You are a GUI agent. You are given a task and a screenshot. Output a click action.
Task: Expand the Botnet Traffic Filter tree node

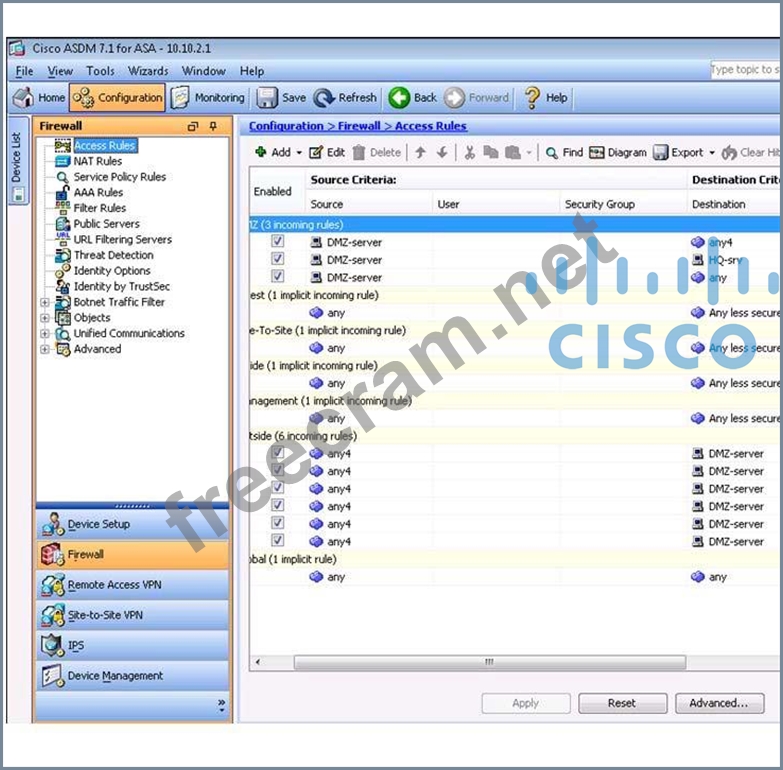click(45, 302)
